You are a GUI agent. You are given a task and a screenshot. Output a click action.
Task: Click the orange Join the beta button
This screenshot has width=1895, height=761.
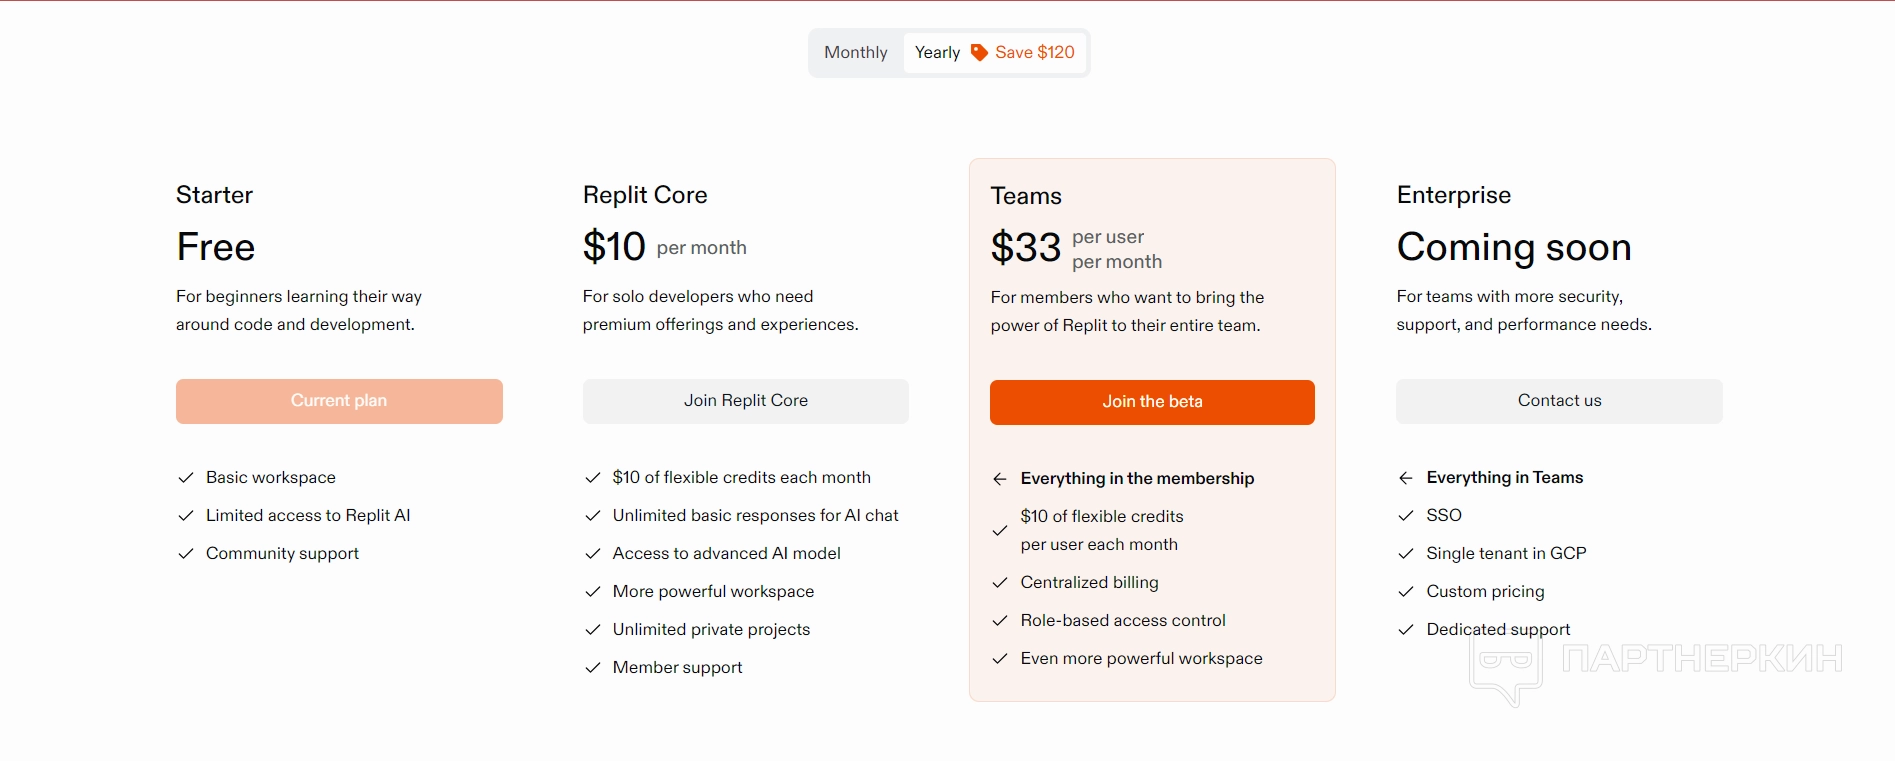1152,402
